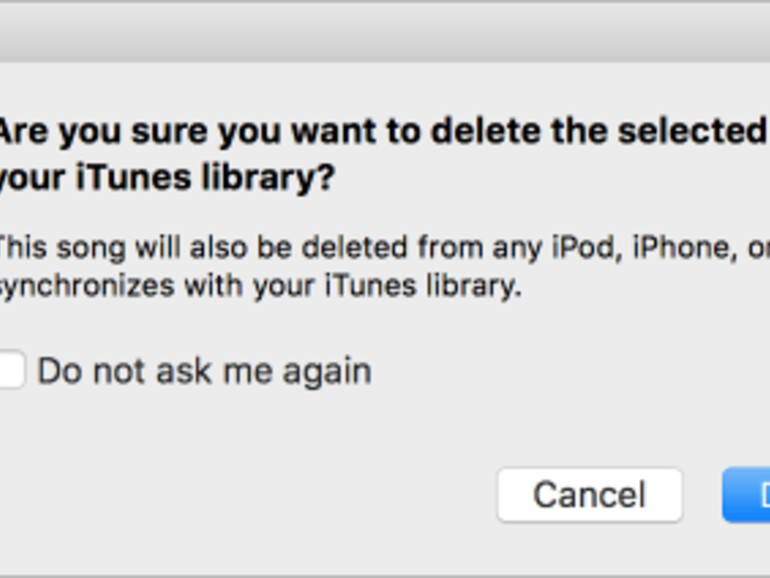This screenshot has width=770, height=578.
Task: Click the empty dialog area left of Cancel
Action: (250, 495)
